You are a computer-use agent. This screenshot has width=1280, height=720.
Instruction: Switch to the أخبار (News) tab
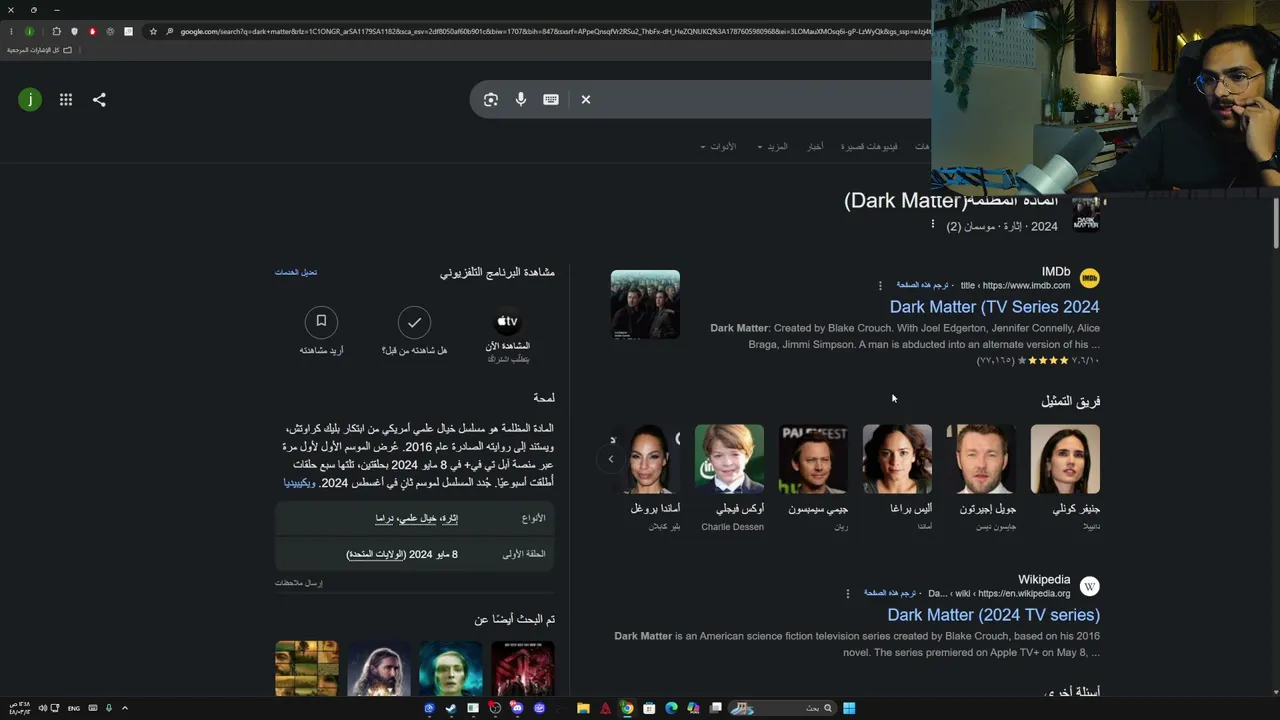coord(816,147)
